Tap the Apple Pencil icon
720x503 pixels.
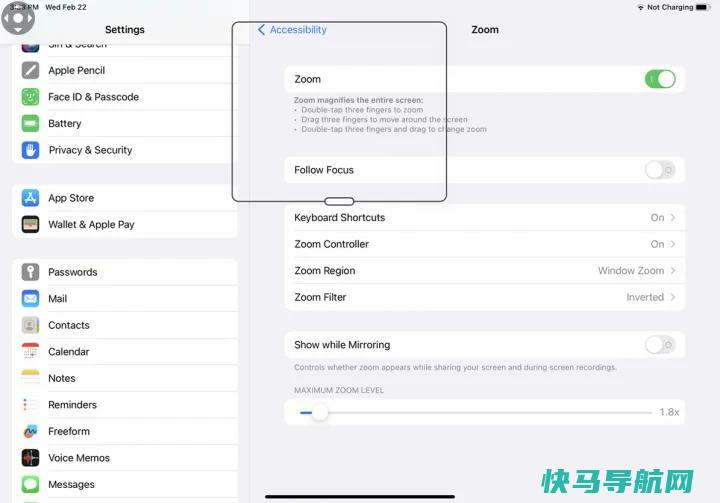click(x=30, y=70)
